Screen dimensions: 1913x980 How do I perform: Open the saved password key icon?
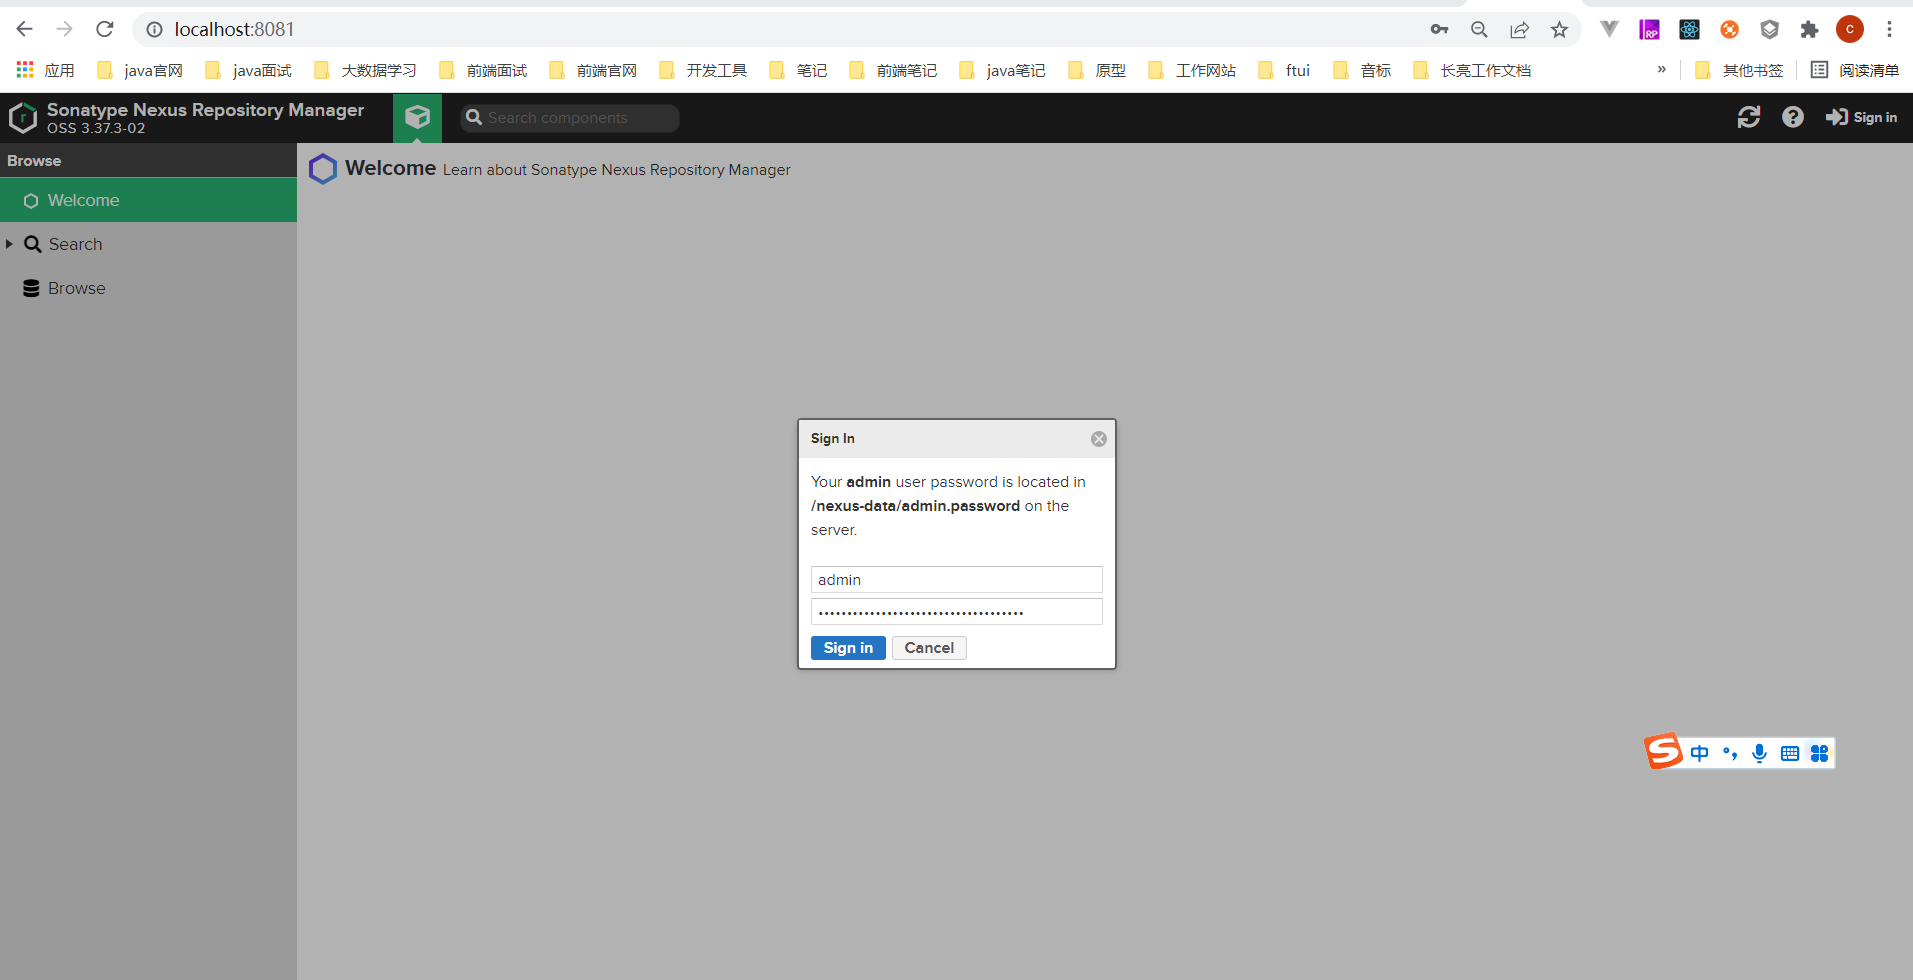point(1439,29)
